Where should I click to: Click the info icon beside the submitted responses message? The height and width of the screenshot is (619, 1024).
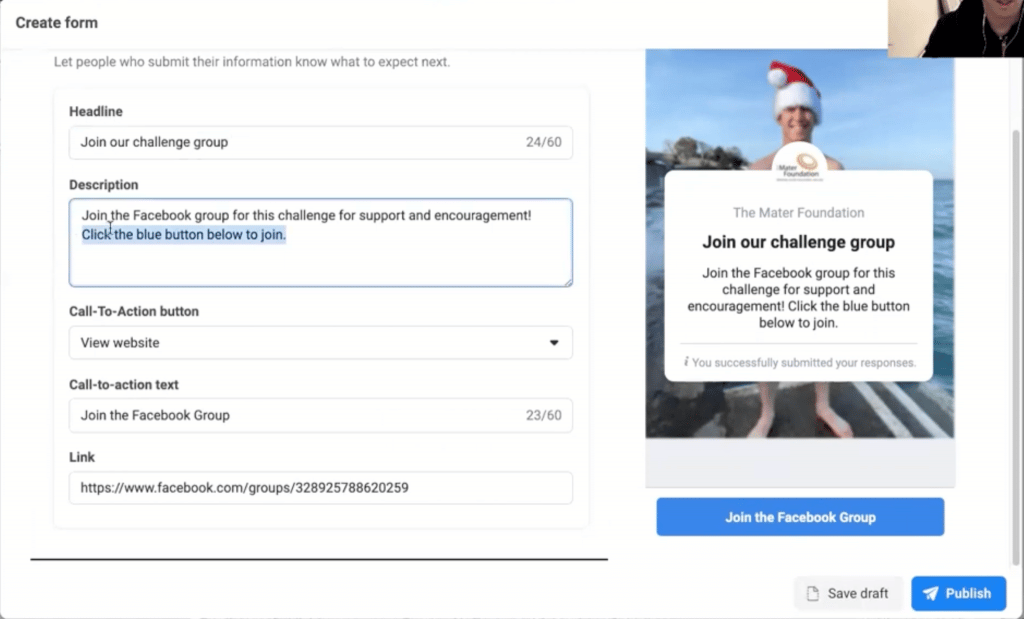coord(687,363)
